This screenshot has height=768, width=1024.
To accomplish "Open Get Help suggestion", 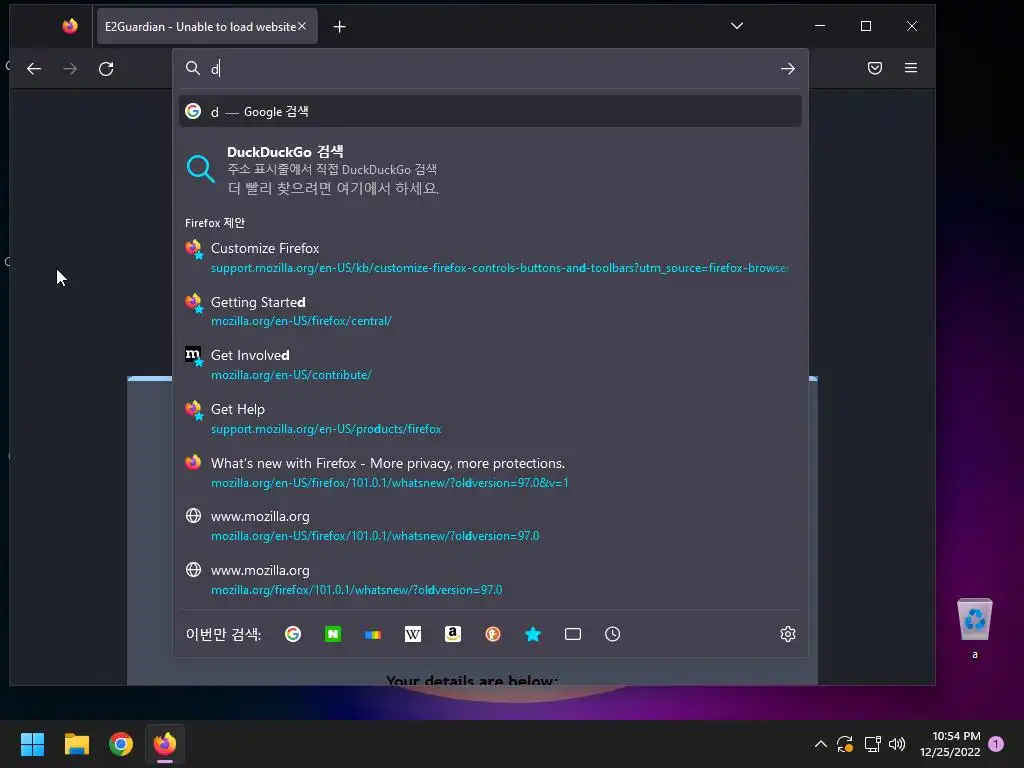I will 490,419.
